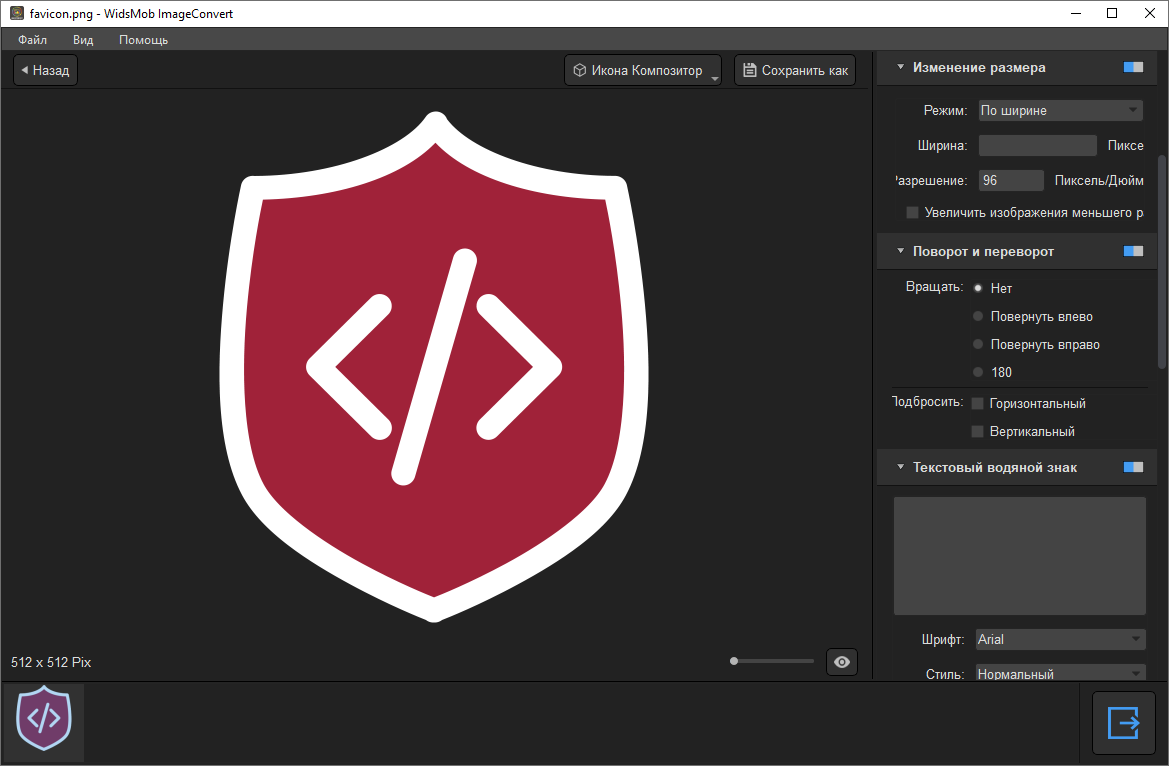The width and height of the screenshot is (1169, 766).
Task: Collapse the Изменение размера section
Action: (901, 68)
